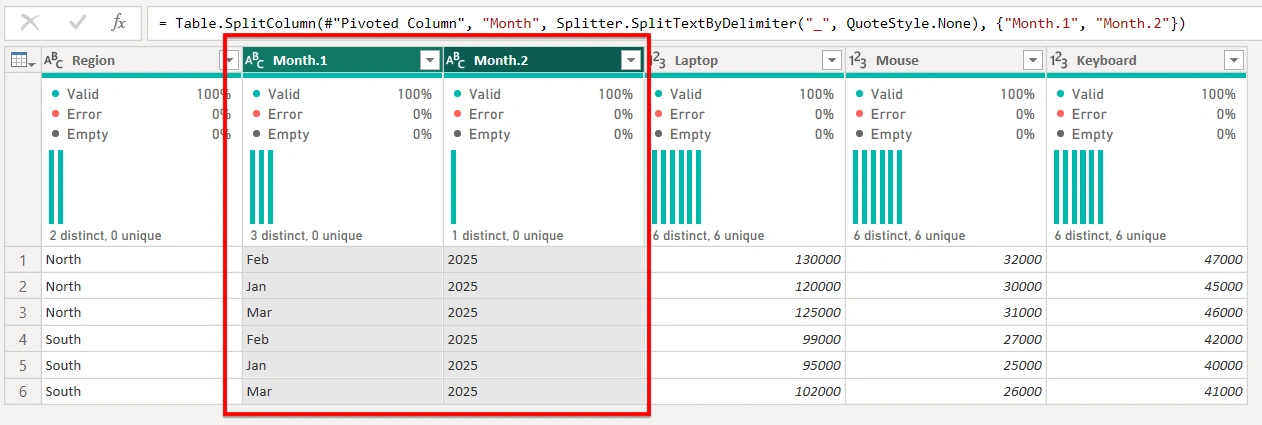Image resolution: width=1262 pixels, height=425 pixels.
Task: Click the Mouse cell 31000
Action: point(945,313)
